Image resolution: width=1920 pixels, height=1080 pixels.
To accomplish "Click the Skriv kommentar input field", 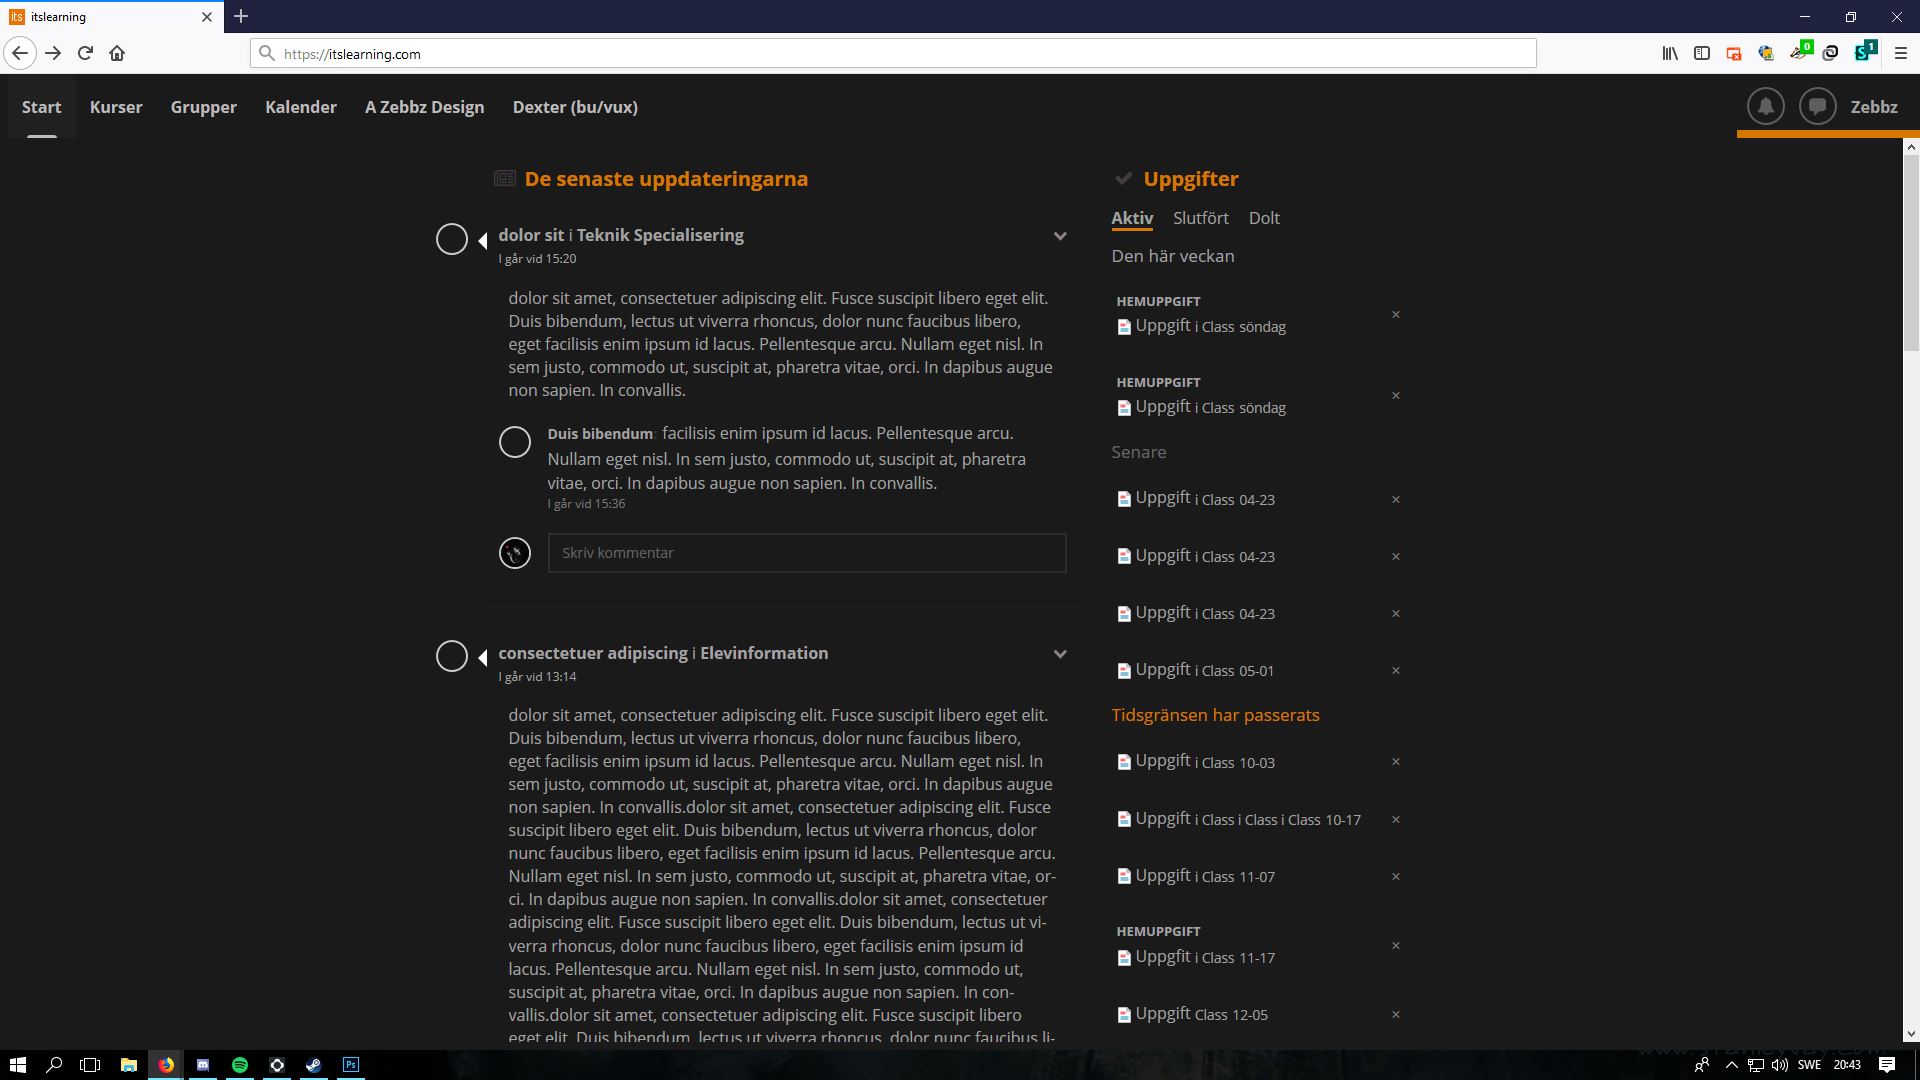I will (x=806, y=553).
